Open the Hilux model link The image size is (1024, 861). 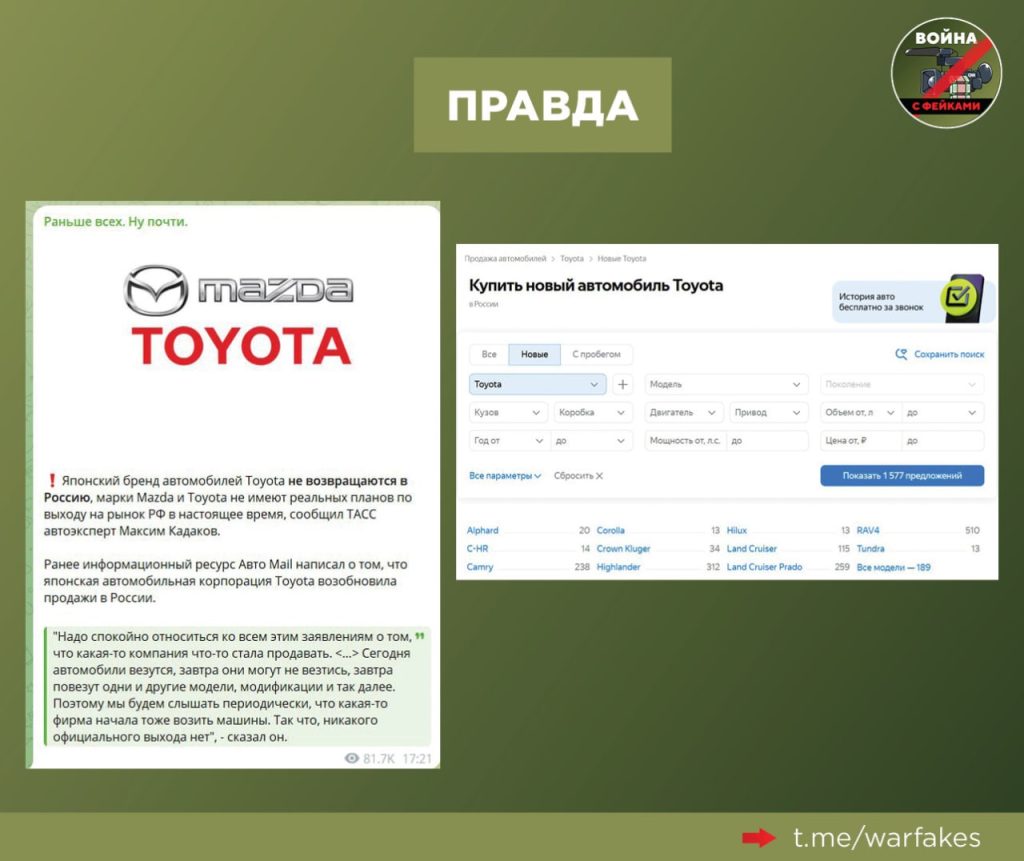737,530
